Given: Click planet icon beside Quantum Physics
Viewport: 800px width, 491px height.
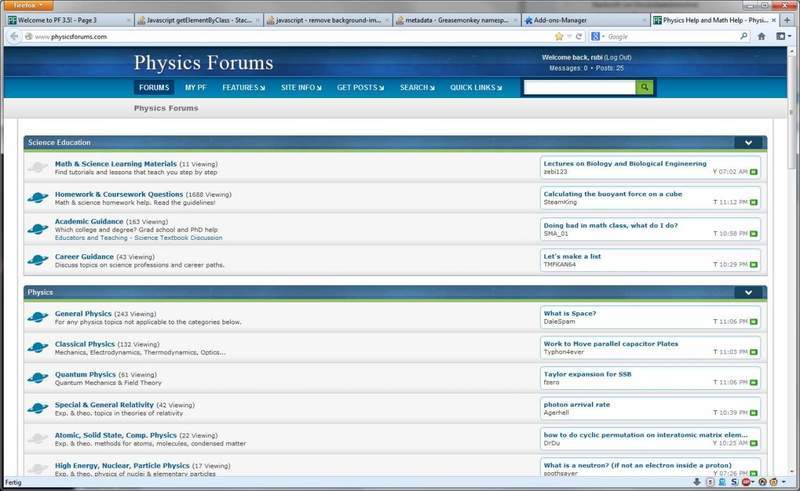Looking at the screenshot, I should [38, 378].
